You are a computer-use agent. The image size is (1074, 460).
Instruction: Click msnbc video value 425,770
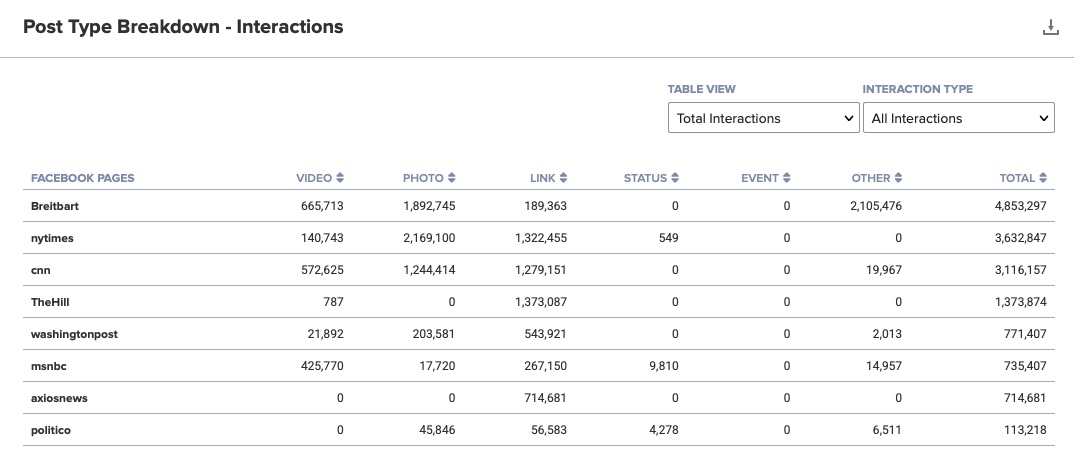coord(322,366)
